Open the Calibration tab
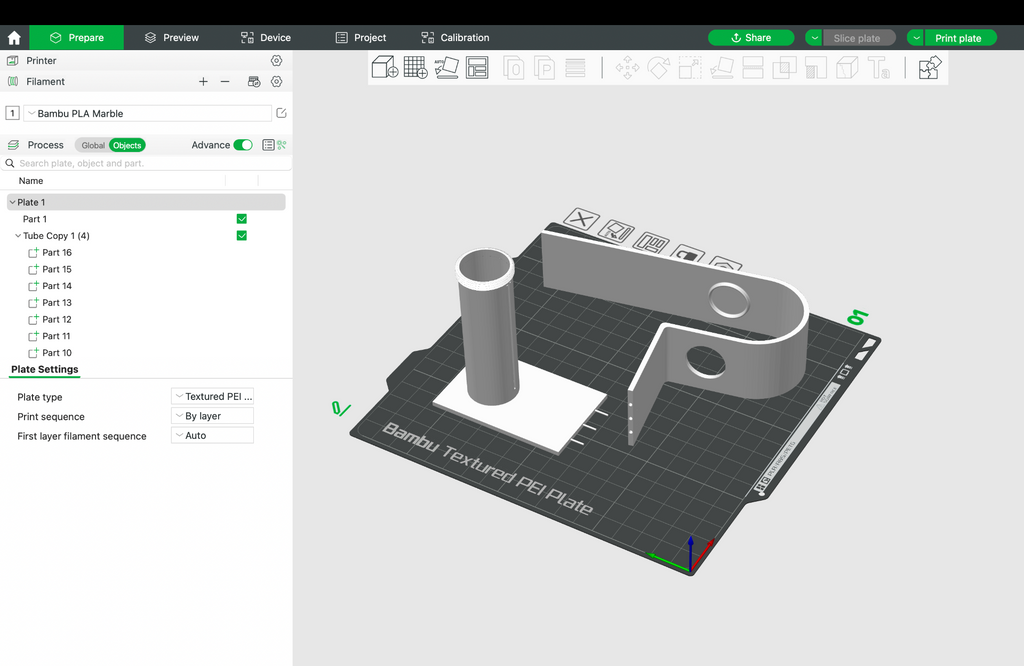Viewport: 1024px width, 666px height. (x=455, y=38)
